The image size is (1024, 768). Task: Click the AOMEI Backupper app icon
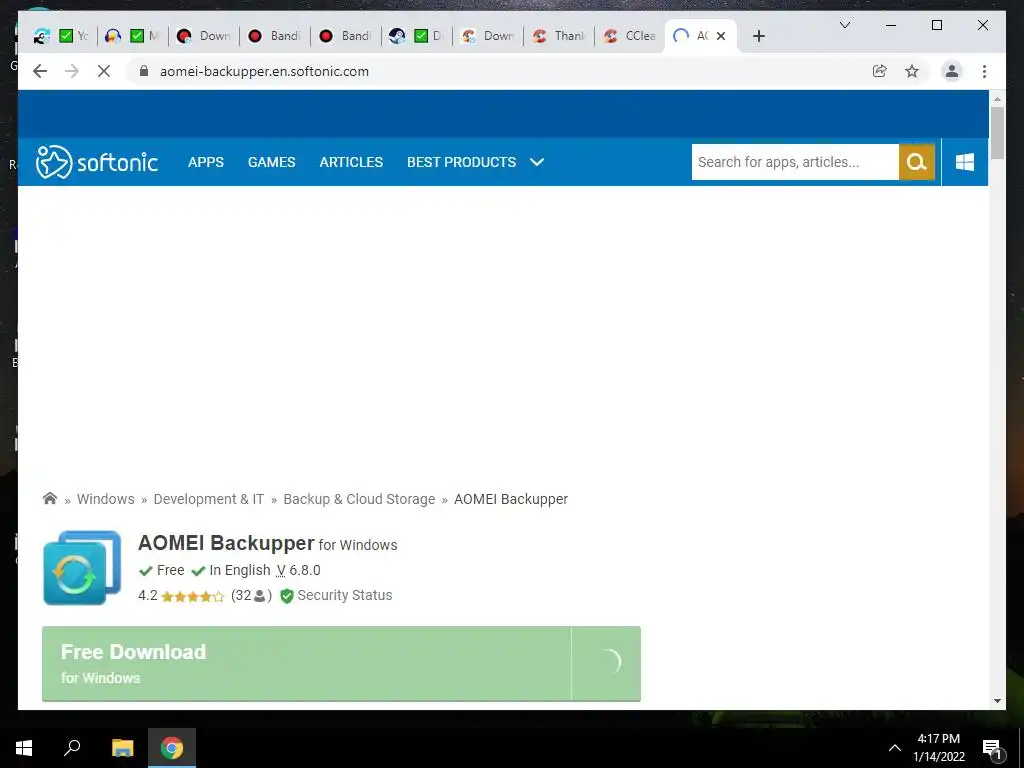pyautogui.click(x=82, y=568)
